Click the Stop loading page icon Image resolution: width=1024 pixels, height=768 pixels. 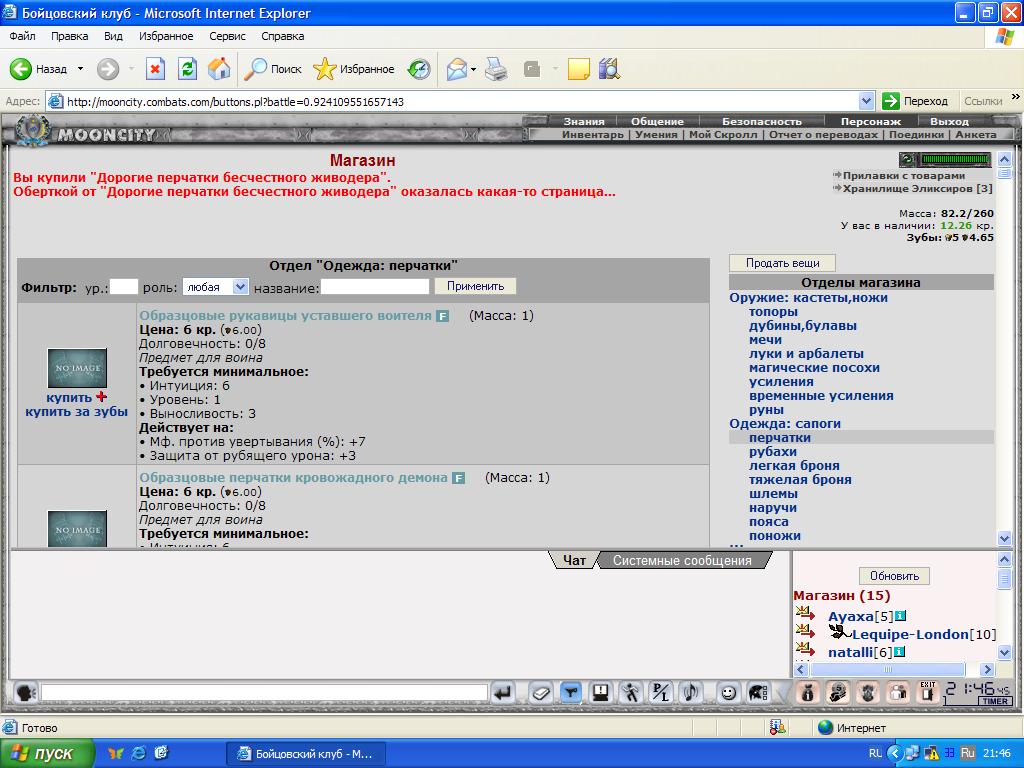pyautogui.click(x=155, y=69)
